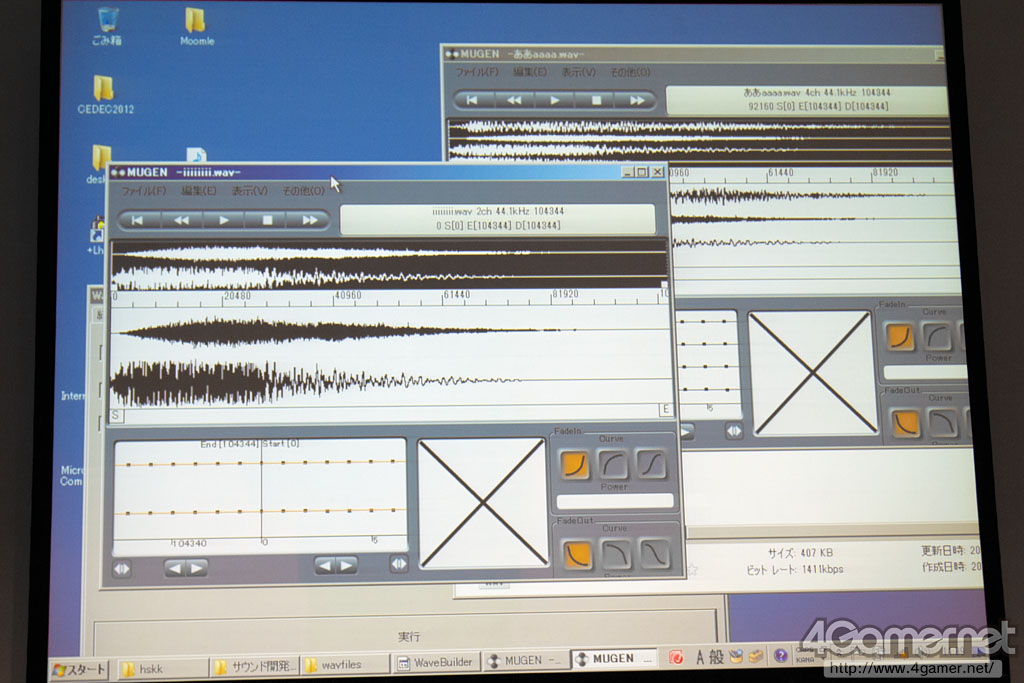Skip to start in the iiiiiiii.wav window
Viewport: 1024px width, 683px height.
click(x=138, y=220)
